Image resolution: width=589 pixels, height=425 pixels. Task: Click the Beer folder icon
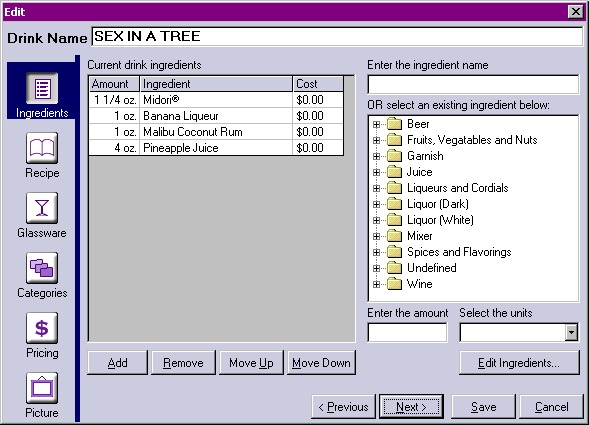click(394, 124)
